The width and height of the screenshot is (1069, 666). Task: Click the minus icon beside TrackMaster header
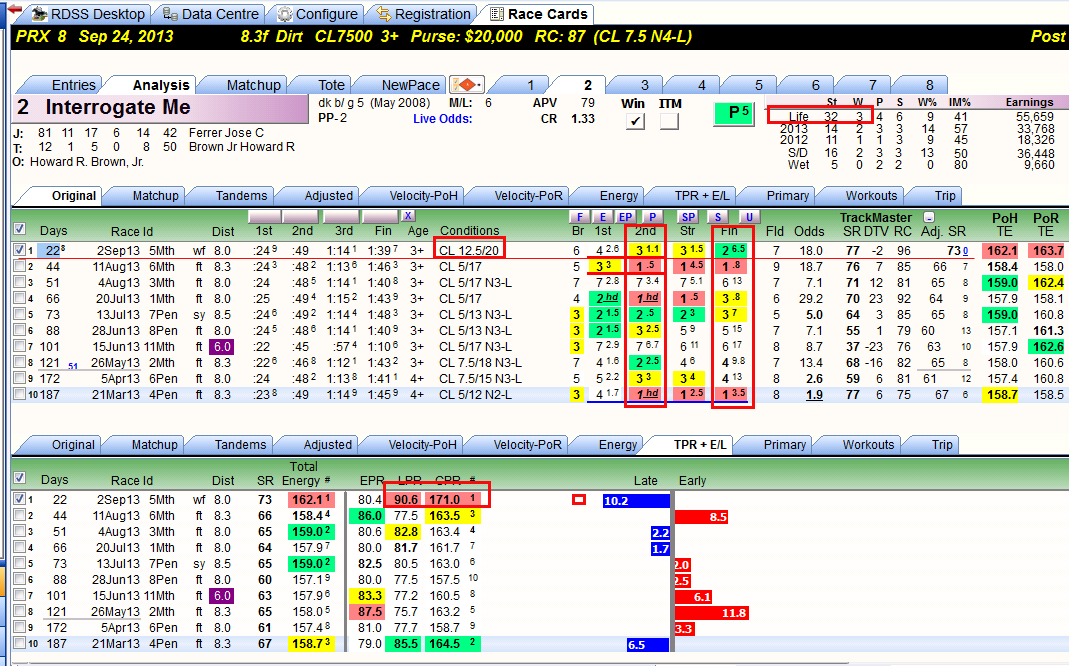click(x=929, y=217)
